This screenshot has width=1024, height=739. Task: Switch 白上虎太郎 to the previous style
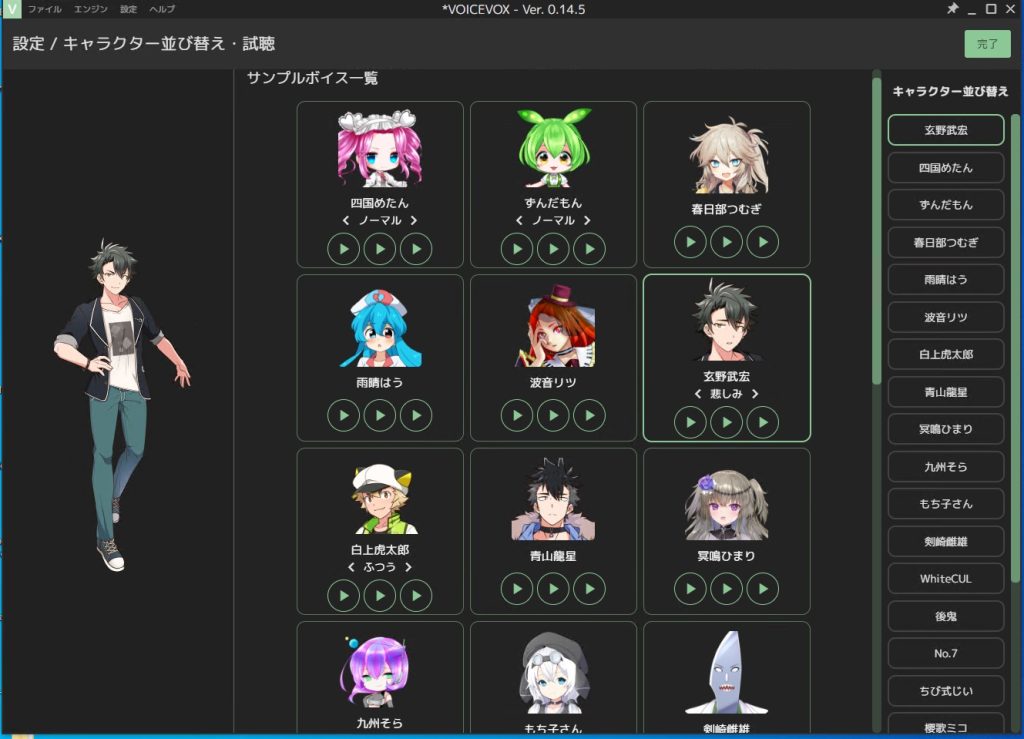coord(351,567)
